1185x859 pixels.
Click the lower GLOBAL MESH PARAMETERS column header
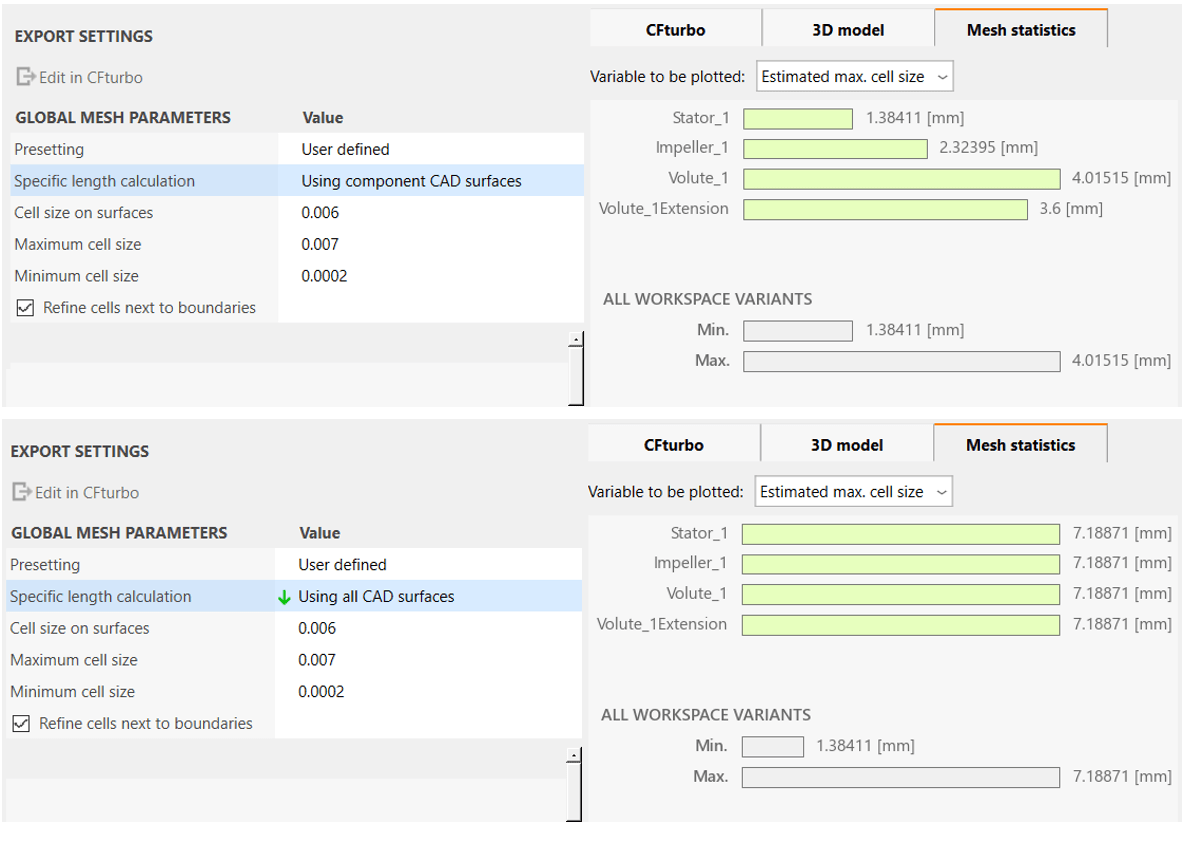119,533
